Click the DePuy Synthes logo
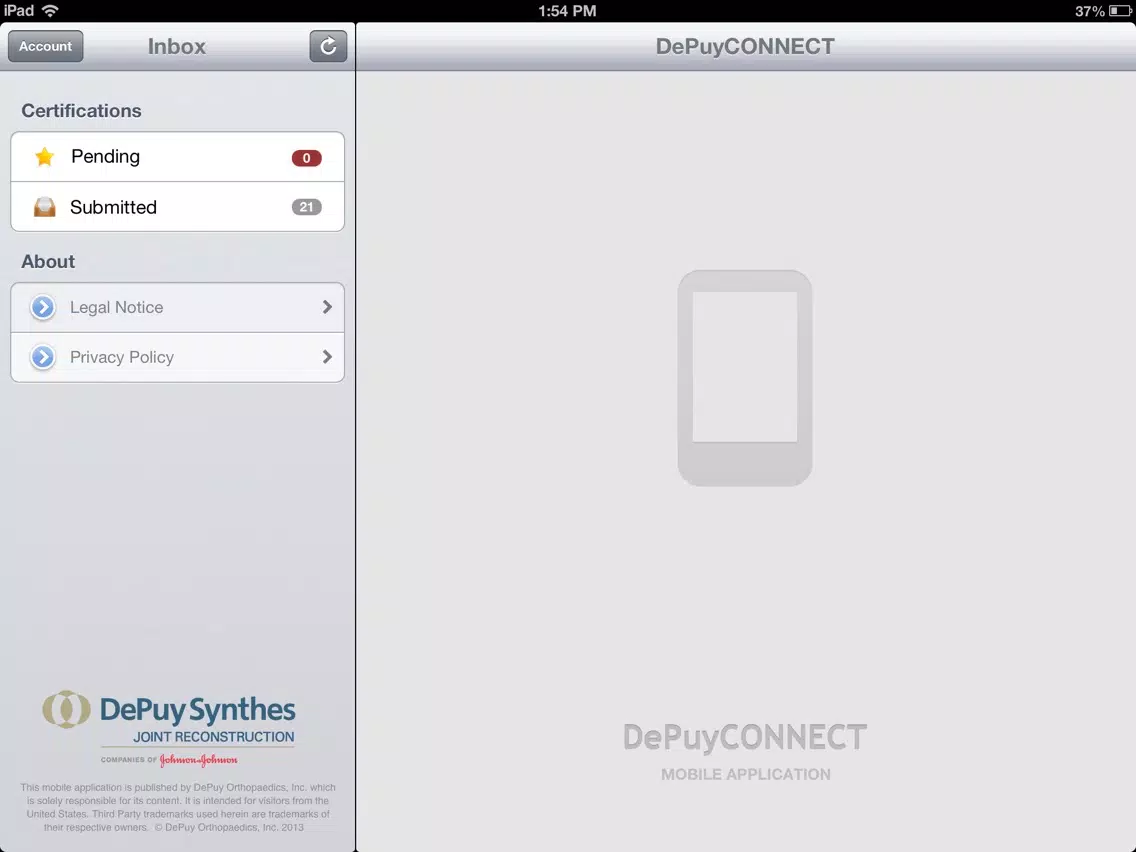1136x852 pixels. (169, 728)
